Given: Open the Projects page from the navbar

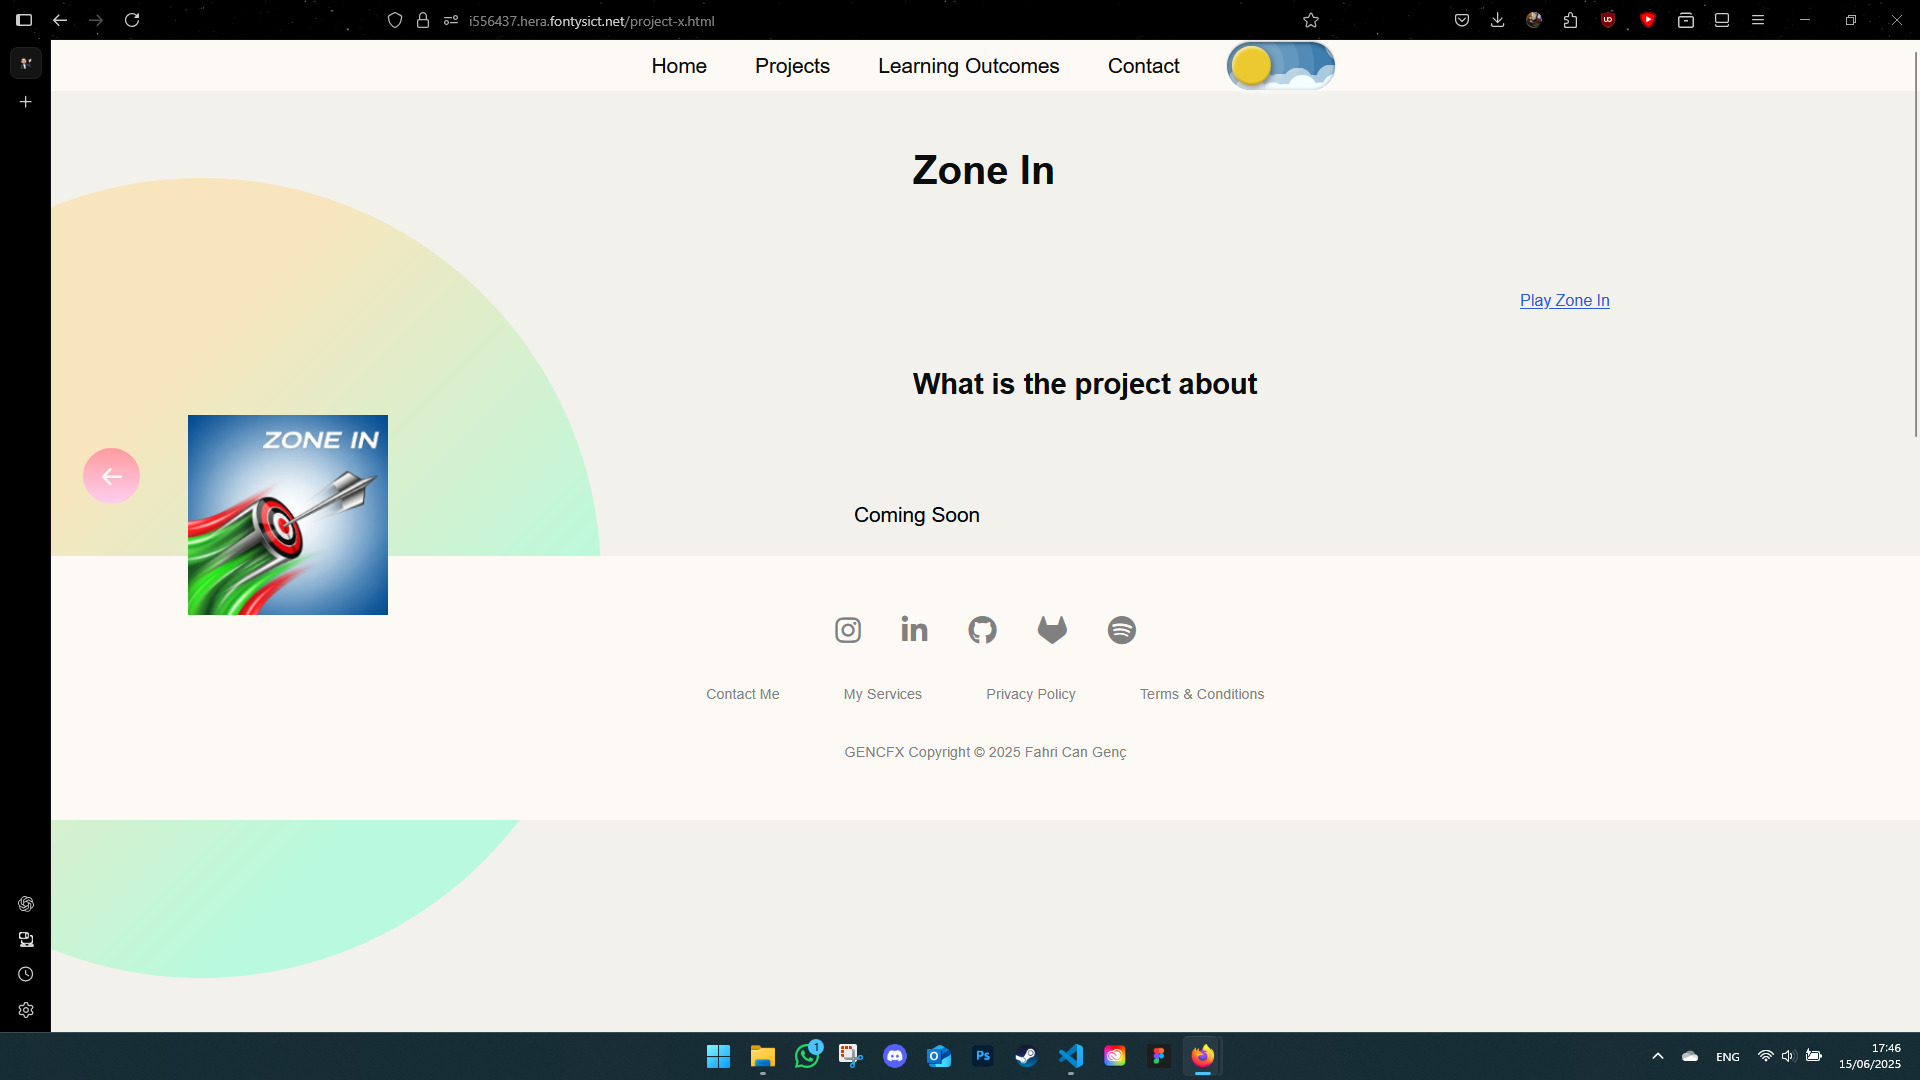Looking at the screenshot, I should coord(792,65).
